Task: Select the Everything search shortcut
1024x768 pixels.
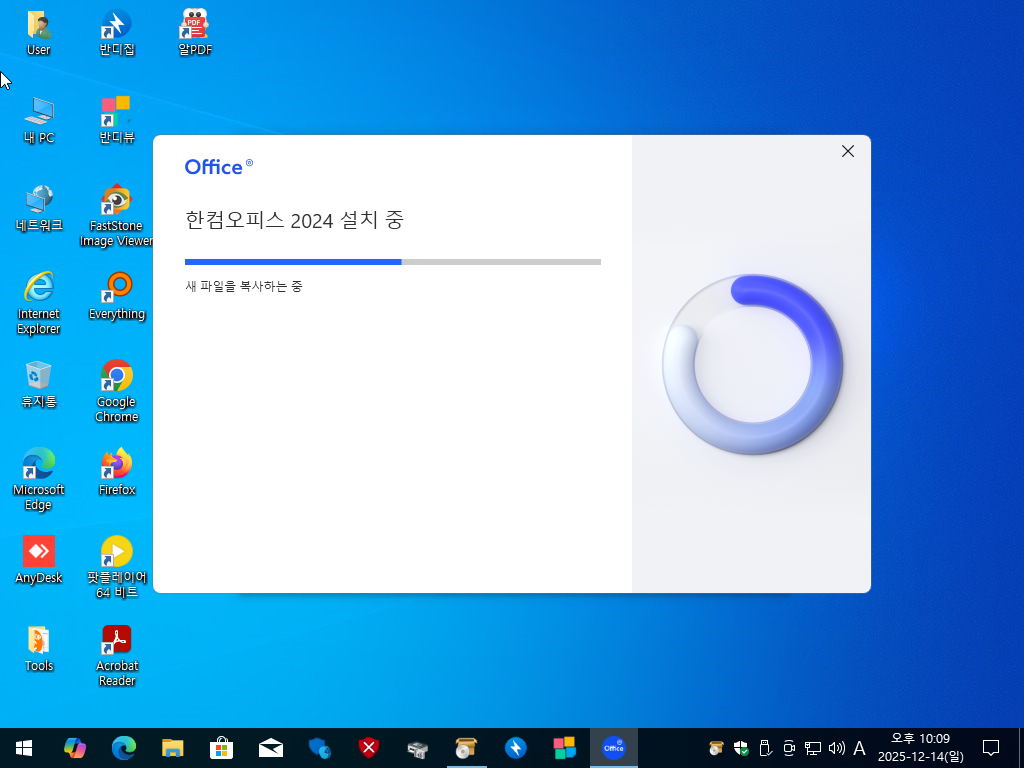Action: coord(117,296)
